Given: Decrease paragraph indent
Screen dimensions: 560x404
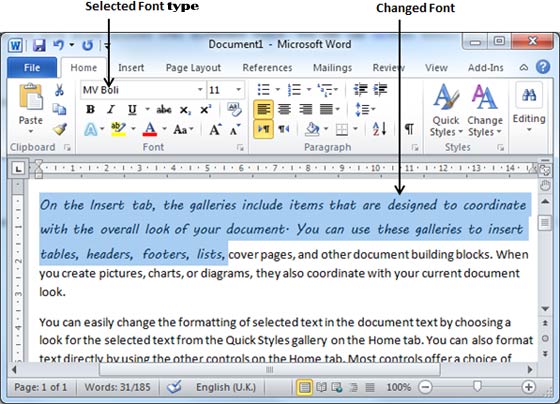Looking at the screenshot, I should point(360,89).
